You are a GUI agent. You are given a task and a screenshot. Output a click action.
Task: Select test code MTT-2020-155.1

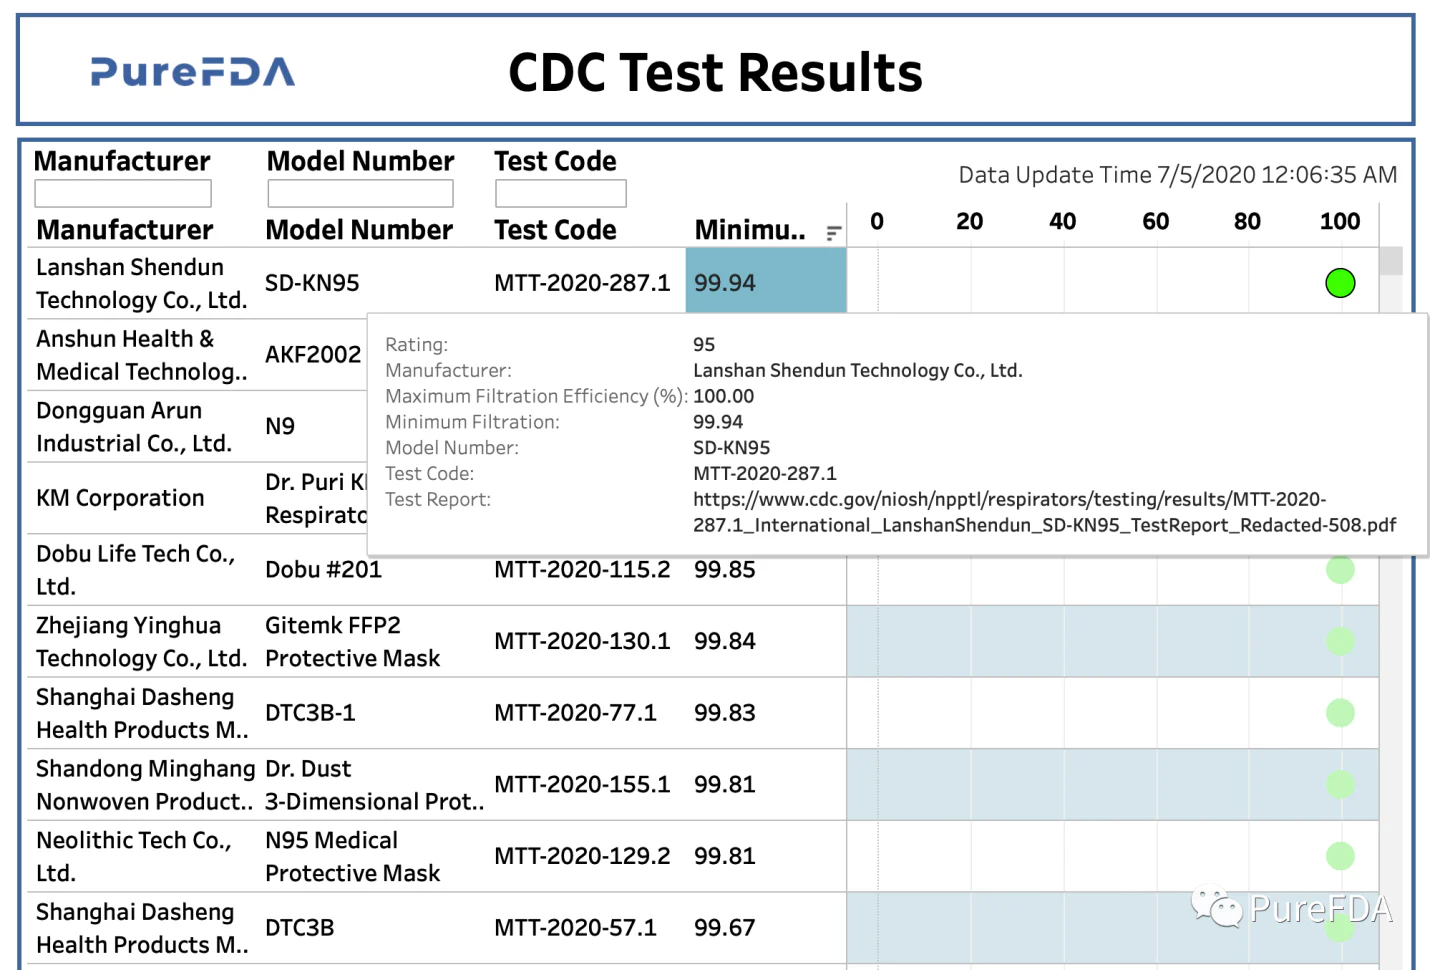click(582, 785)
